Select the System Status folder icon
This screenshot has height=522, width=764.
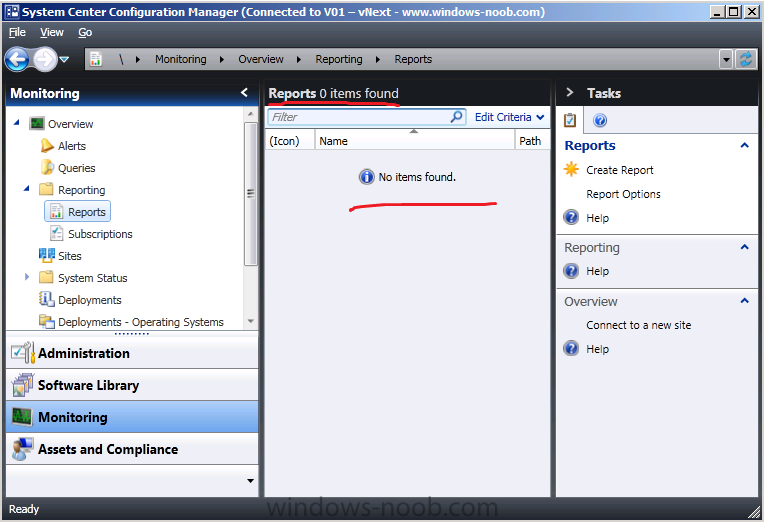tap(46, 277)
